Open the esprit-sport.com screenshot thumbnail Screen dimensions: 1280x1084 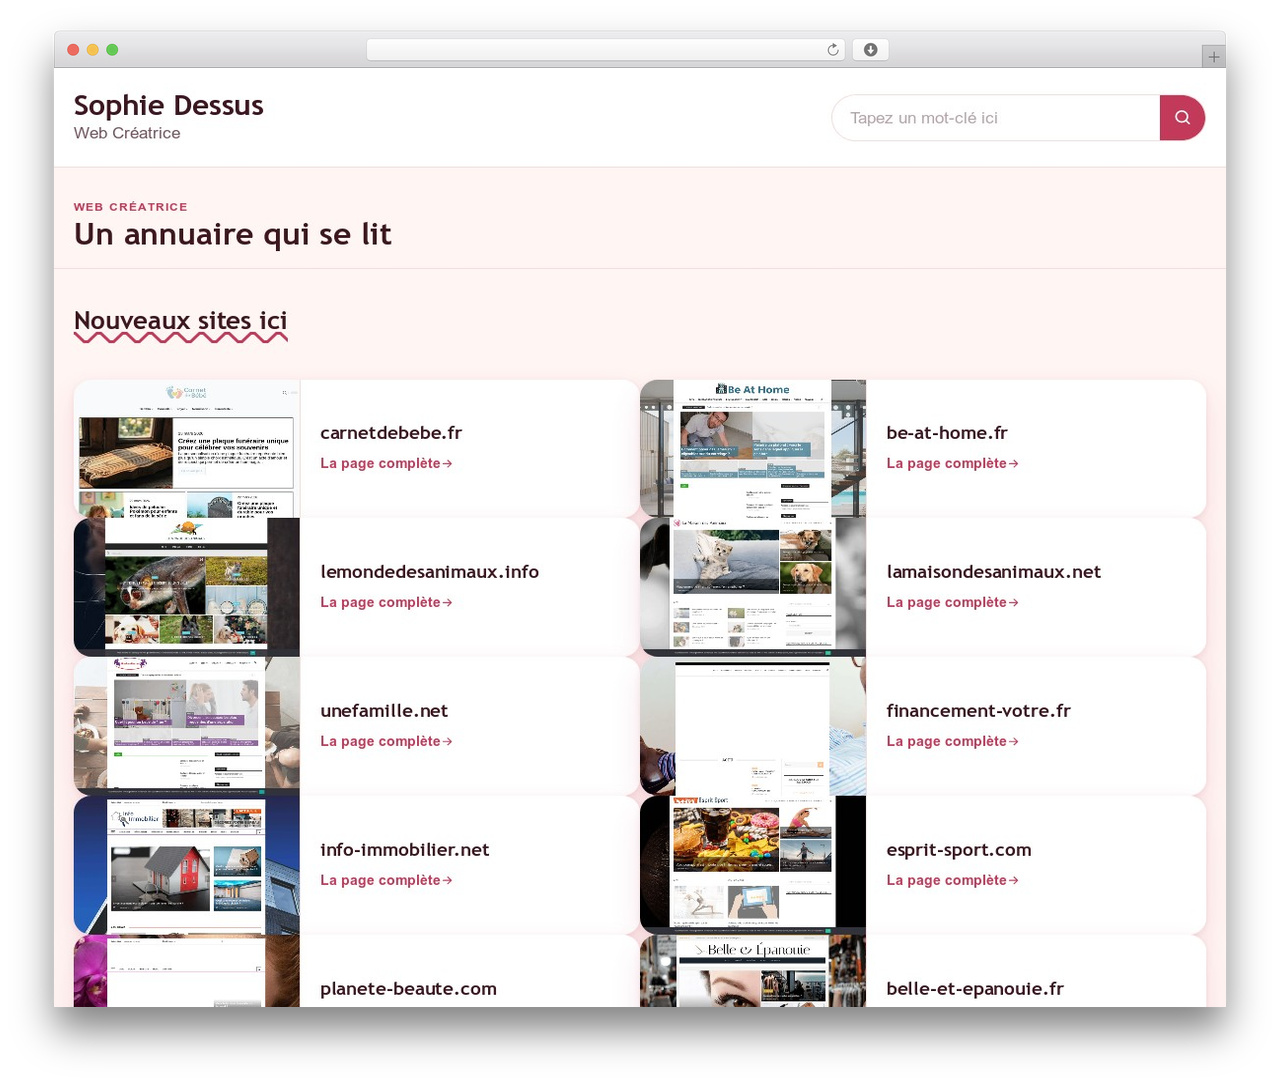point(753,865)
